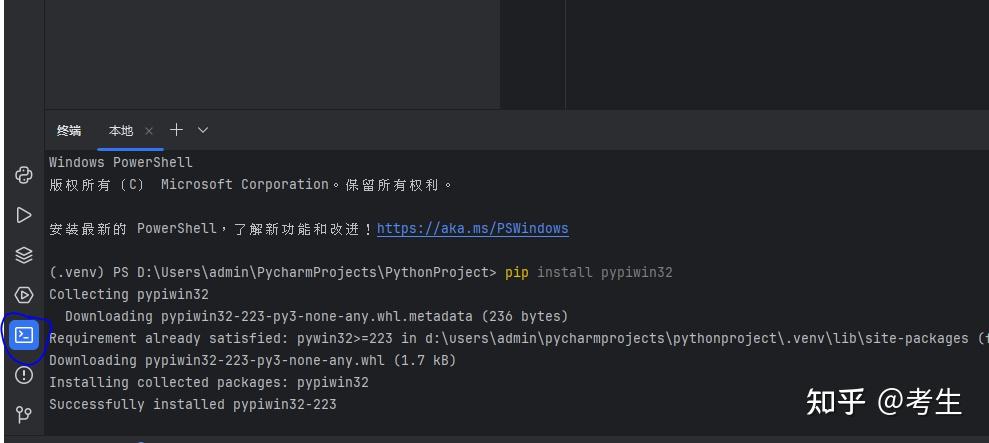Viewport: 989px width, 443px height.
Task: Open the Problems tool window
Action: 24,375
